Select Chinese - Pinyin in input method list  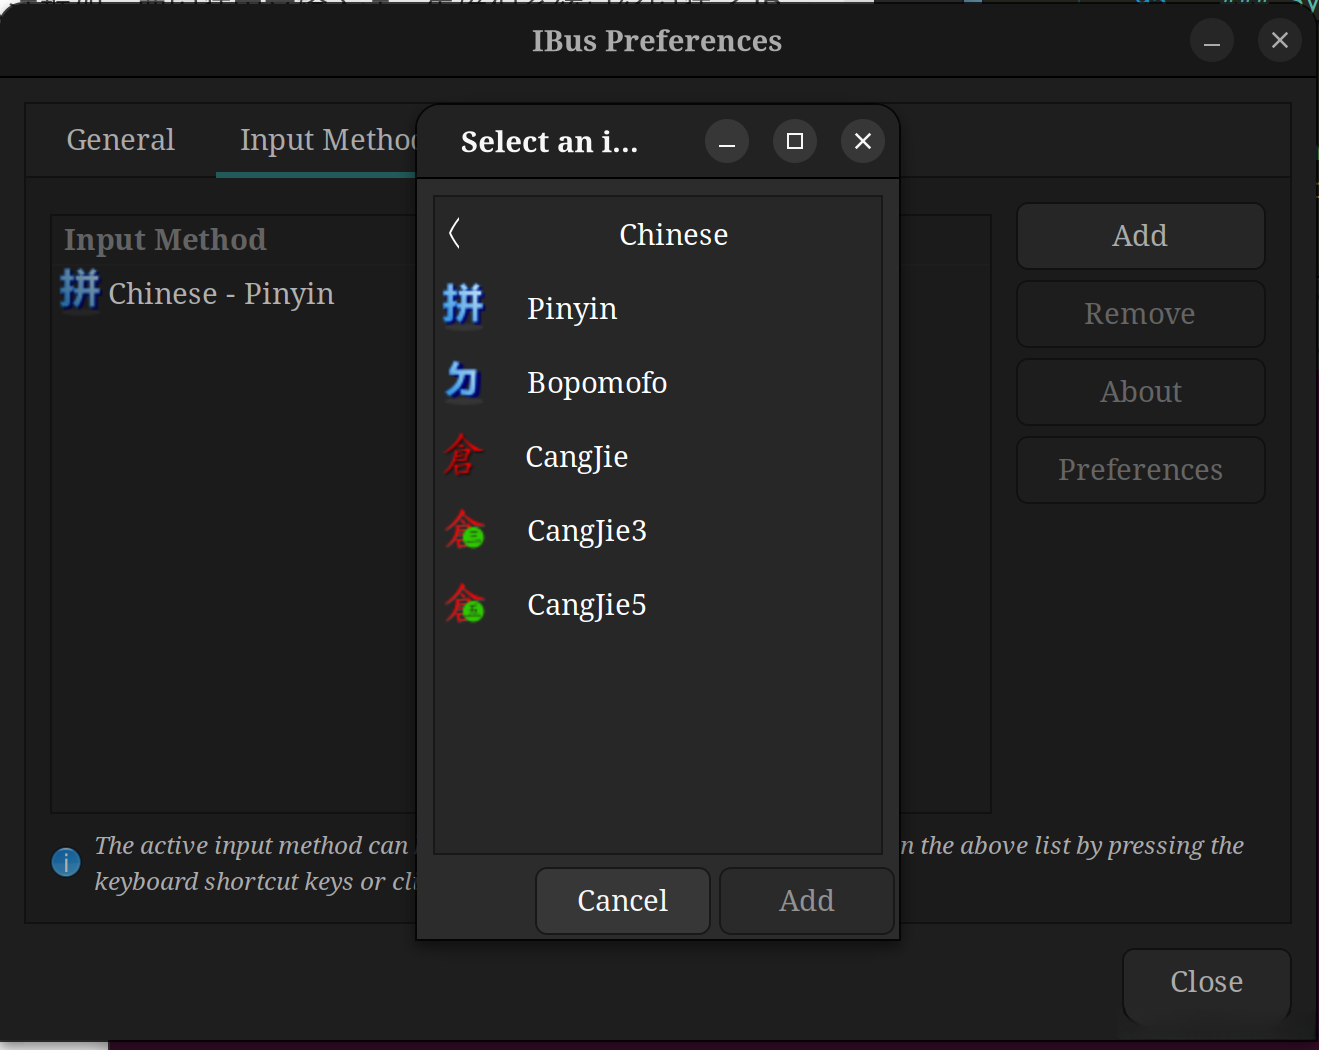[221, 294]
